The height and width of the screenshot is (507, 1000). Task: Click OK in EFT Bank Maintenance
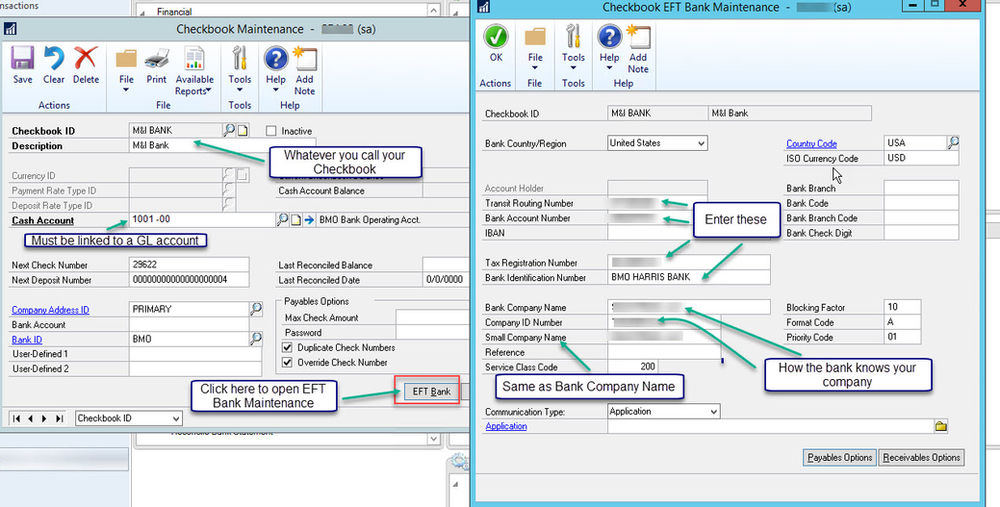pos(496,43)
